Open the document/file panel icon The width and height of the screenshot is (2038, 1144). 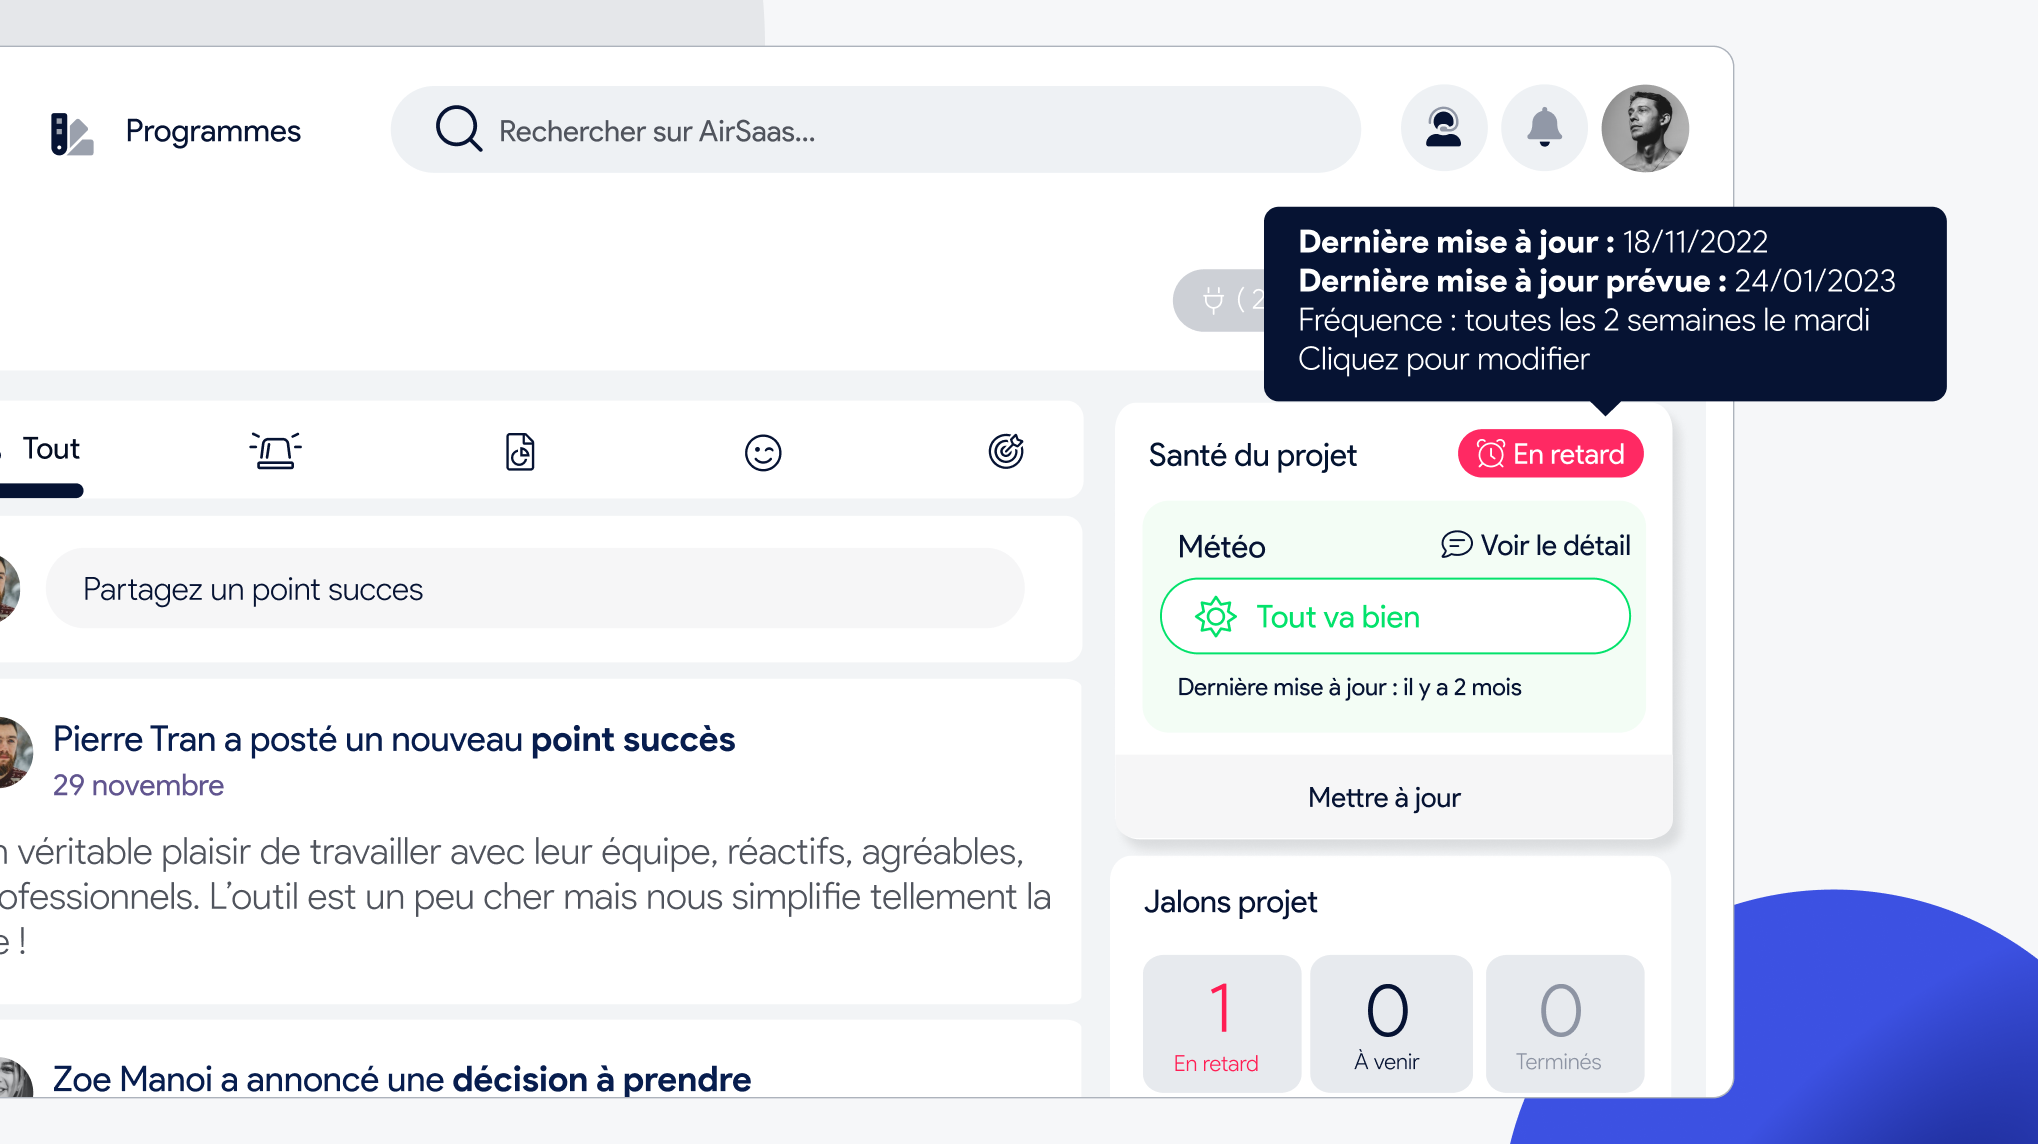(519, 452)
